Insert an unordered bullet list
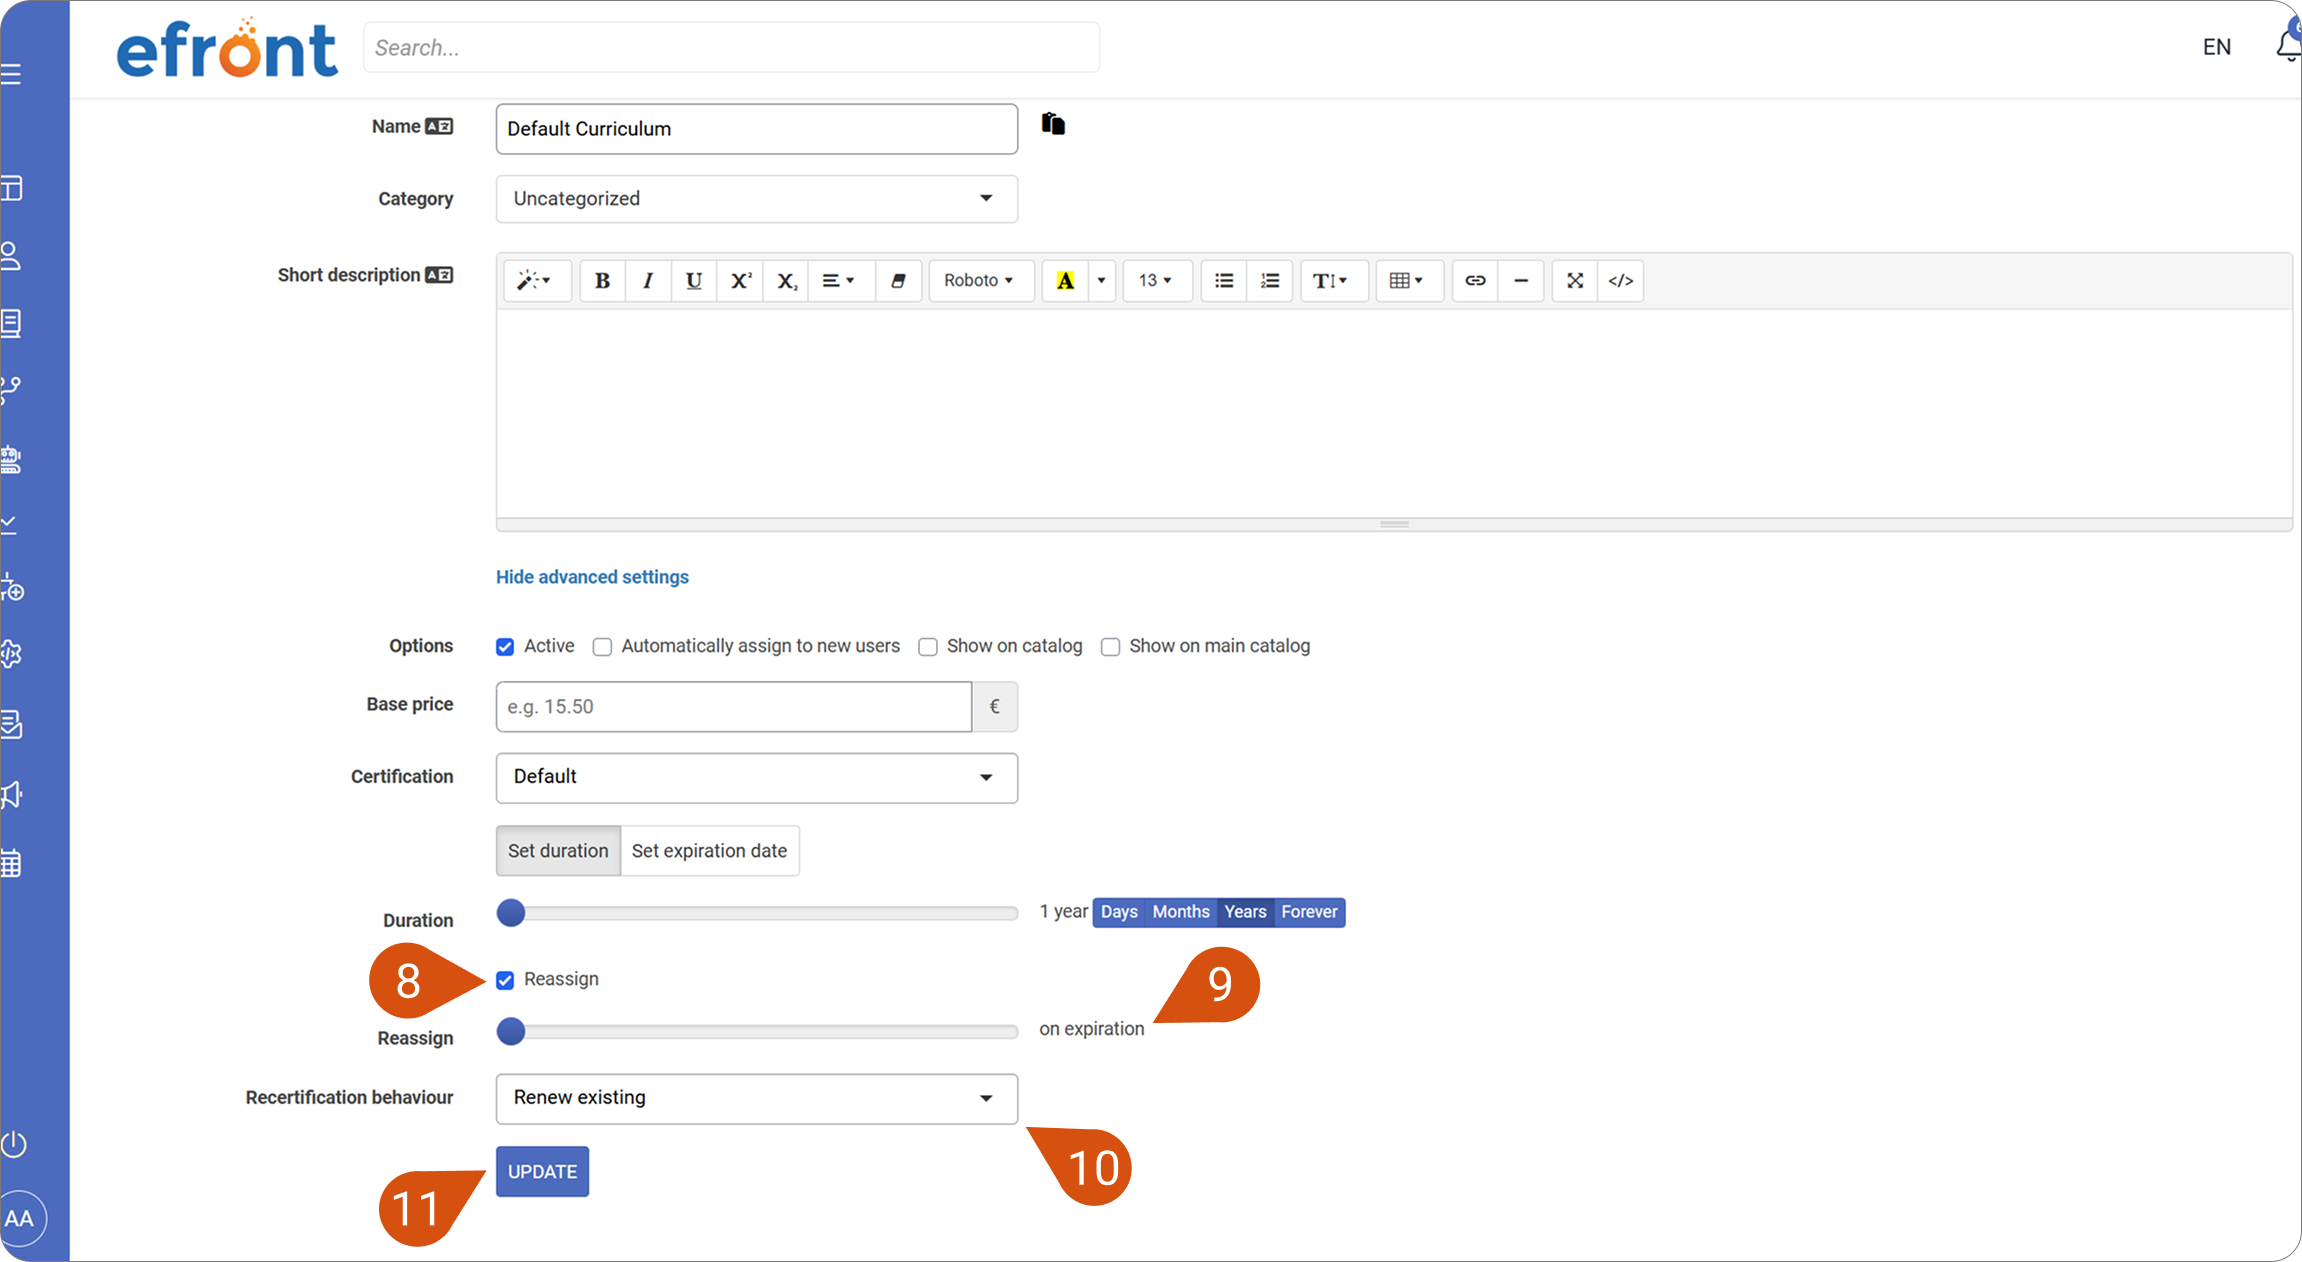This screenshot has width=2302, height=1262. click(1224, 281)
